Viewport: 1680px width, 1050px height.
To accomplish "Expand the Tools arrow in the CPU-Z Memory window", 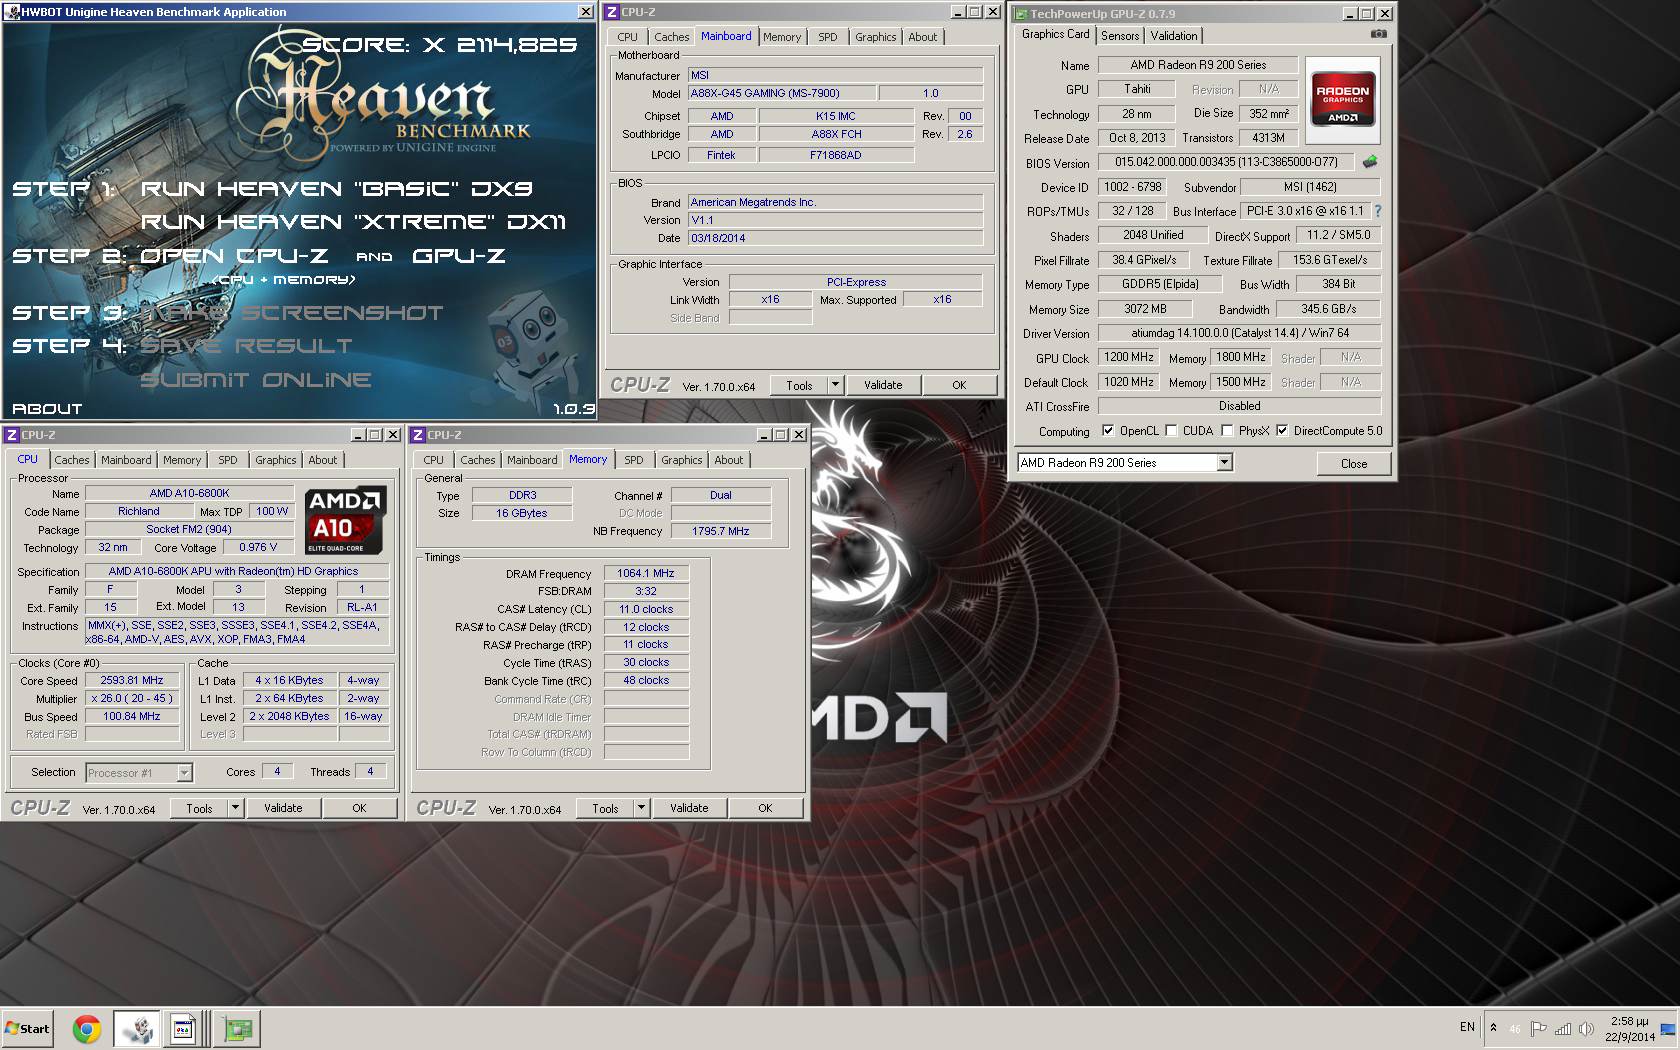I will [642, 808].
